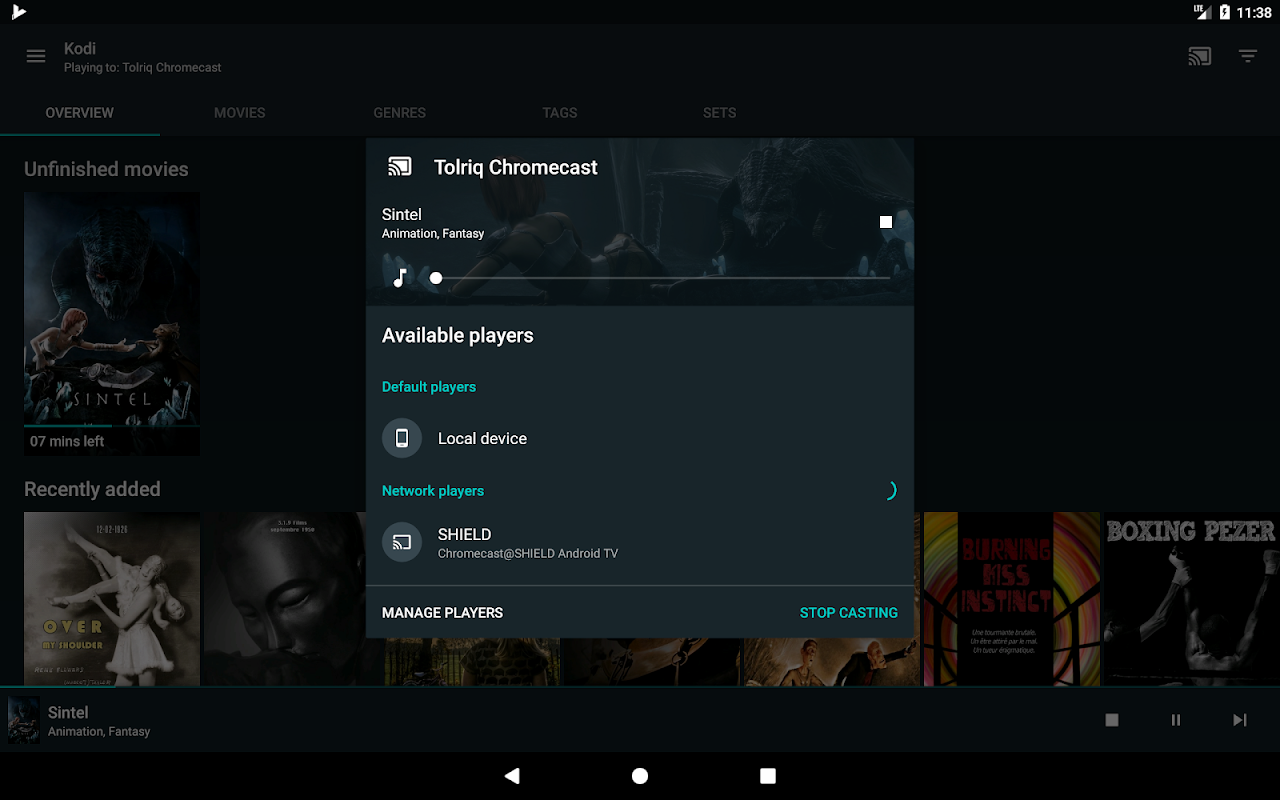Pause playback in bottom player bar
The height and width of the screenshot is (800, 1280).
pos(1176,720)
